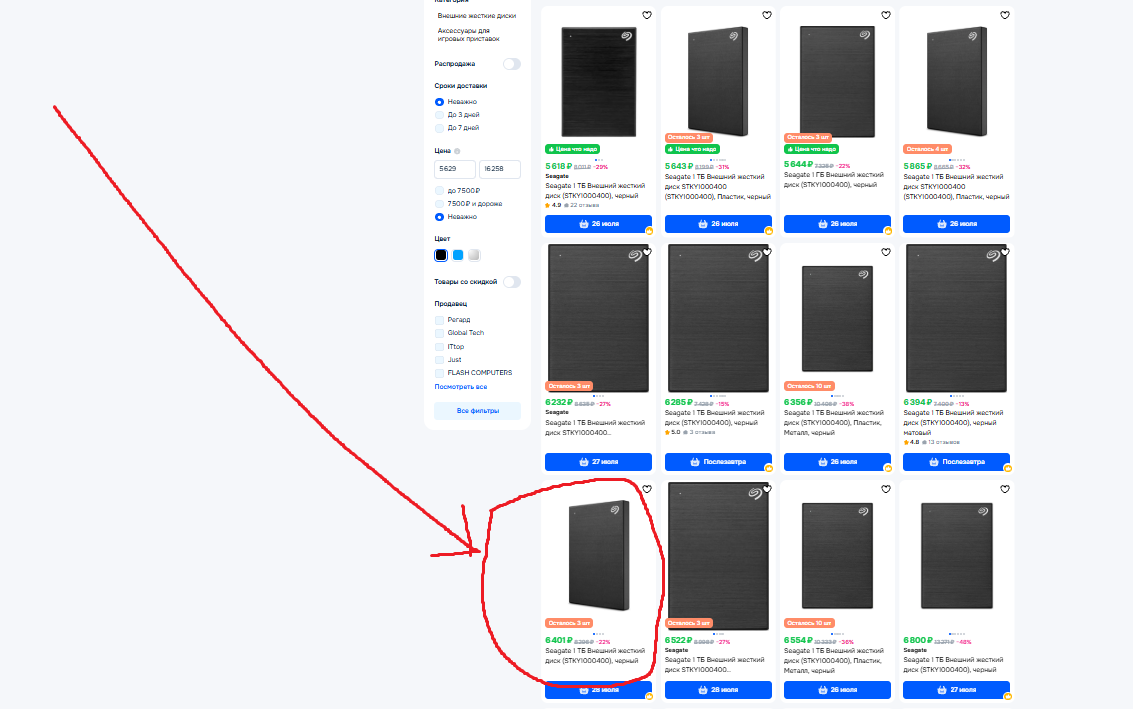
Task: Pick the silver color swatch
Action: 474,255
